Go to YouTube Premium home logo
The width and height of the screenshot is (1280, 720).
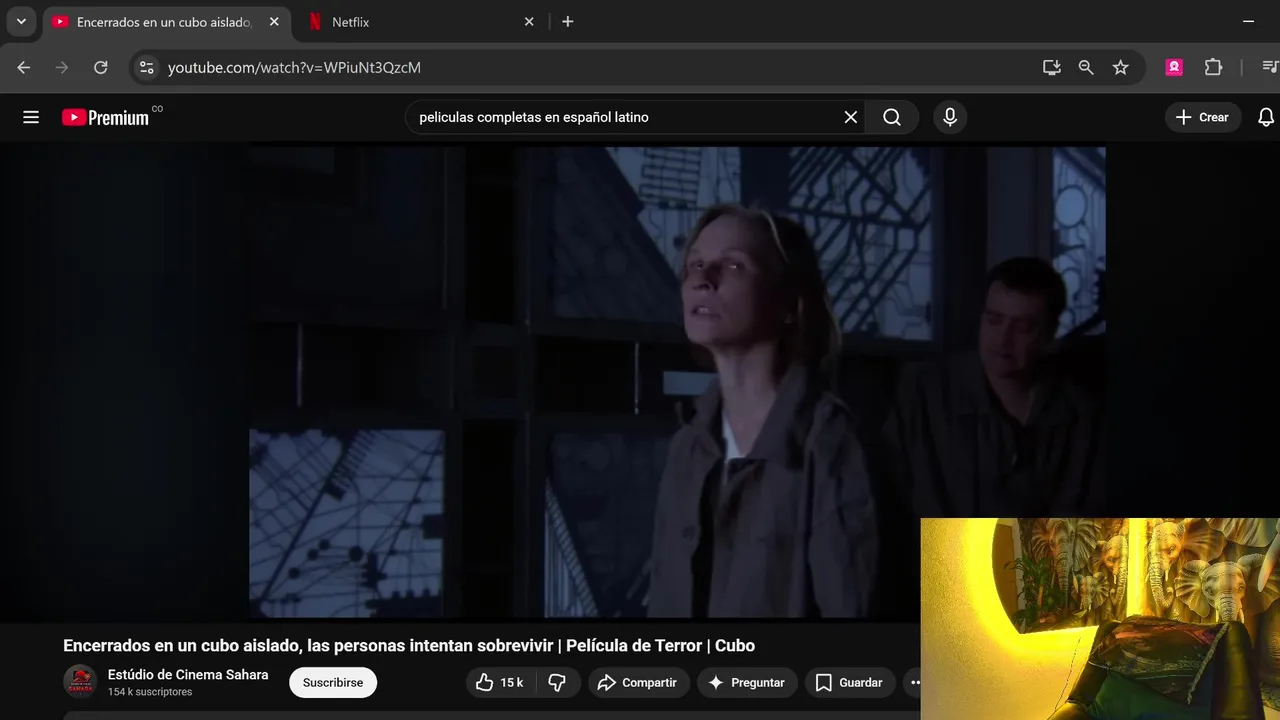point(105,117)
